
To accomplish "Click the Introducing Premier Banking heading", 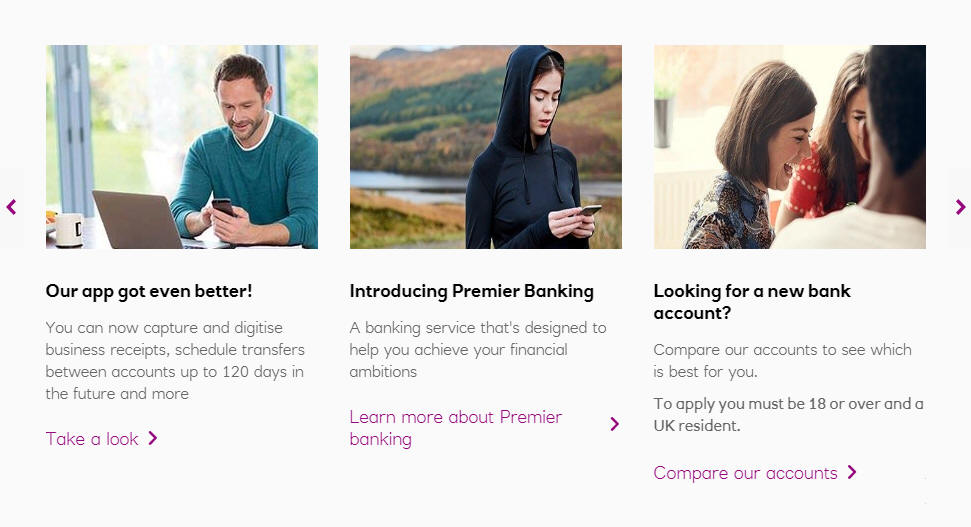I will 471,292.
